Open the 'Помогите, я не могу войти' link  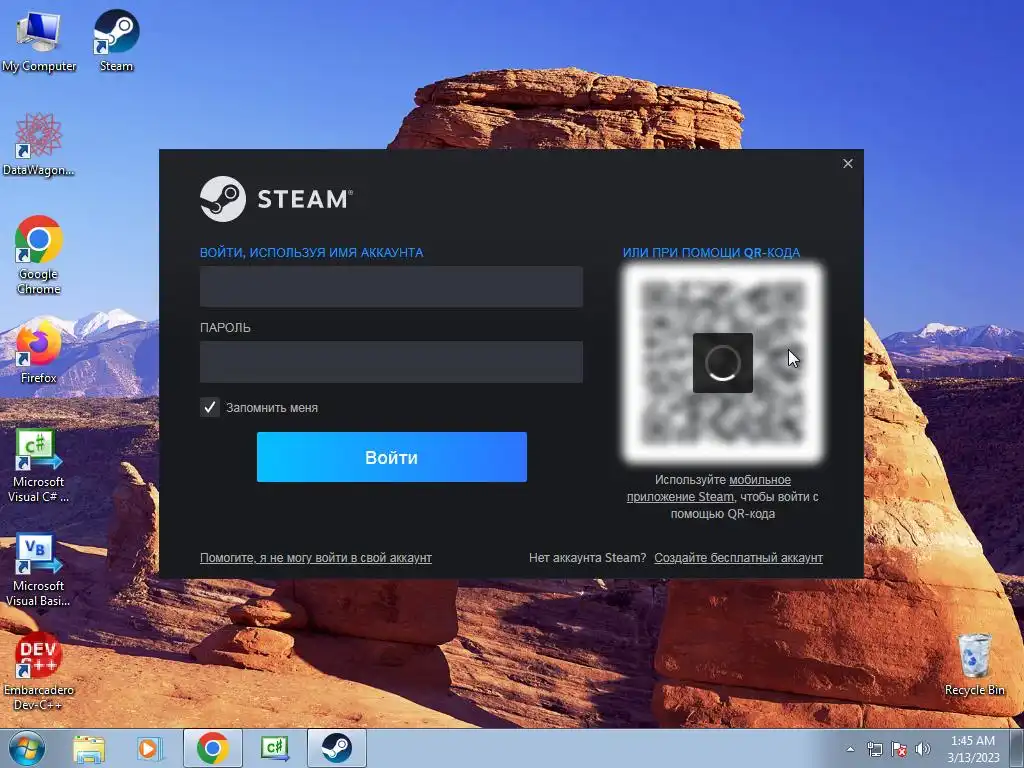click(315, 558)
